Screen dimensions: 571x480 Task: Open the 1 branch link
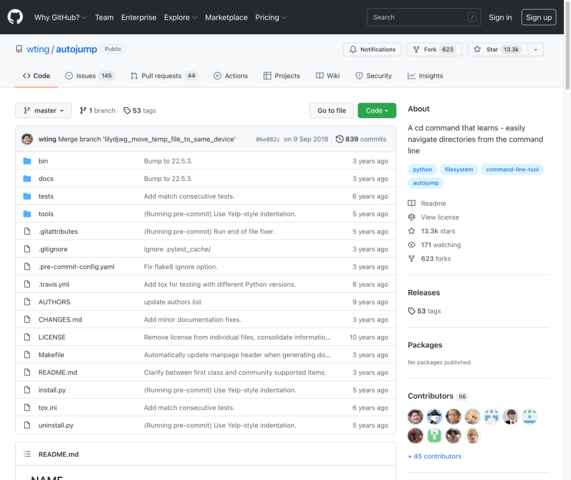(x=97, y=110)
